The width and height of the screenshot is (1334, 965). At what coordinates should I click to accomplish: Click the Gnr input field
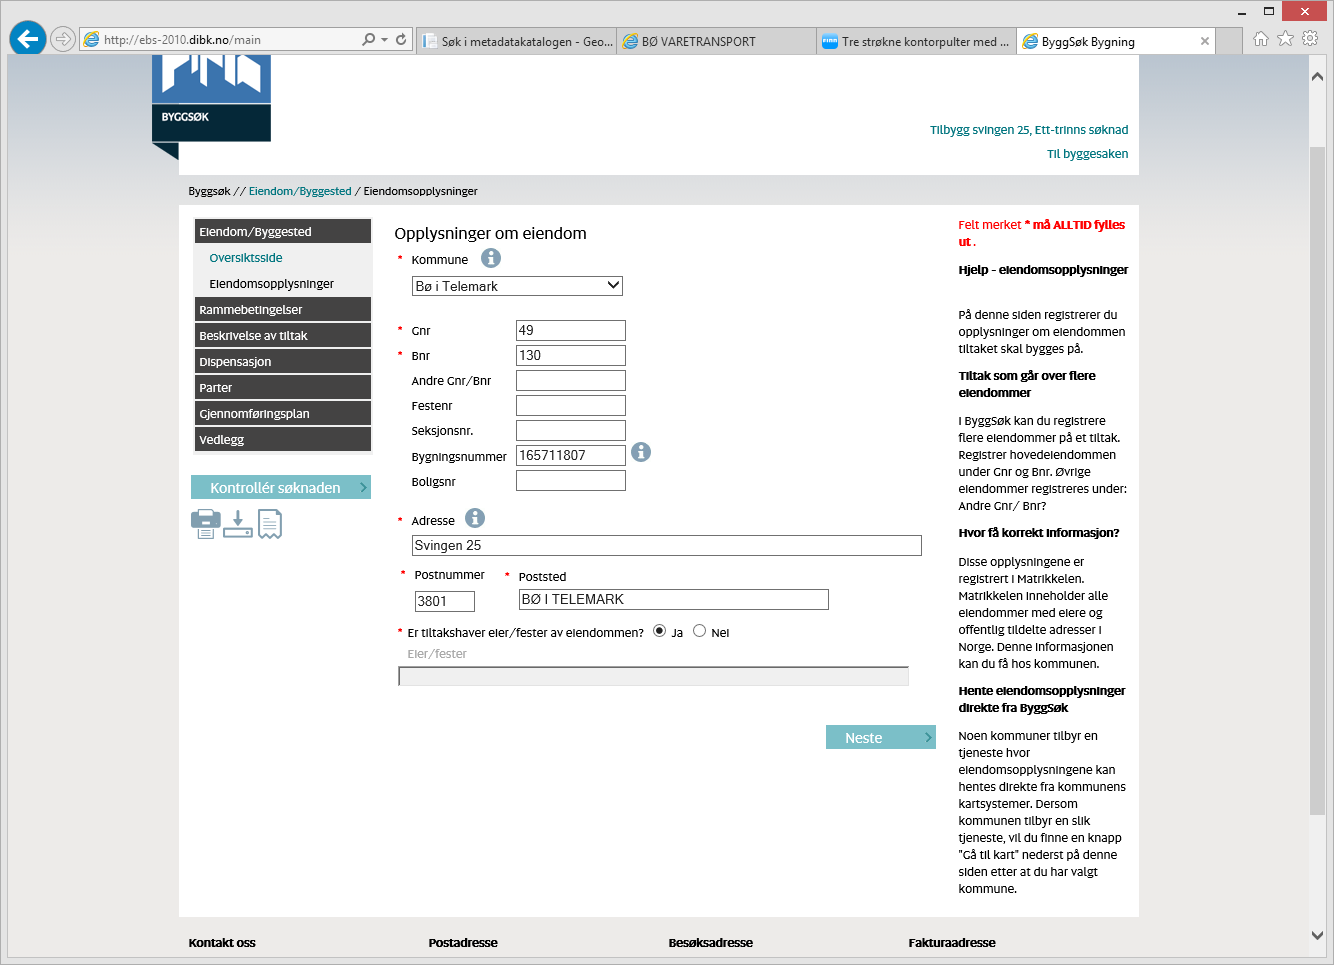(x=571, y=330)
